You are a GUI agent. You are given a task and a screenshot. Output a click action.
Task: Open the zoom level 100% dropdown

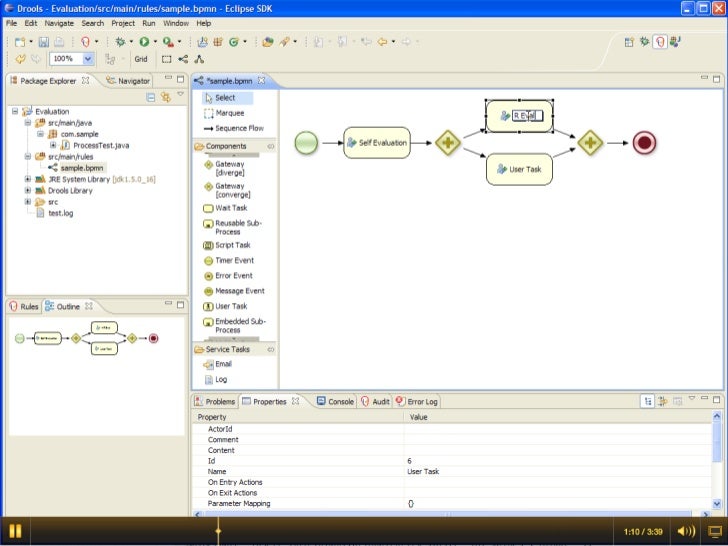pos(88,59)
